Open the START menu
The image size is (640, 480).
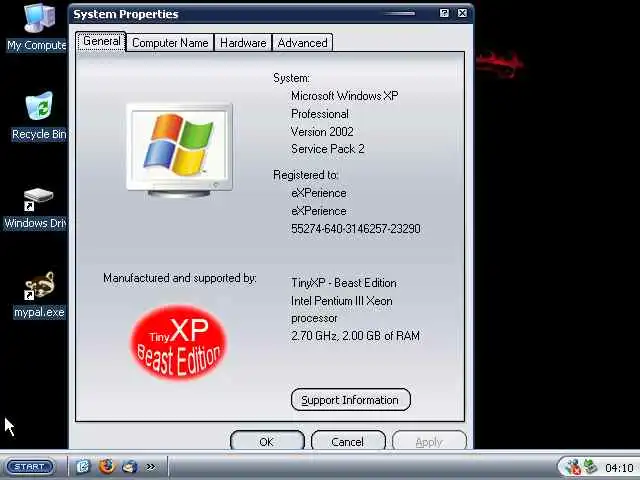click(x=31, y=467)
